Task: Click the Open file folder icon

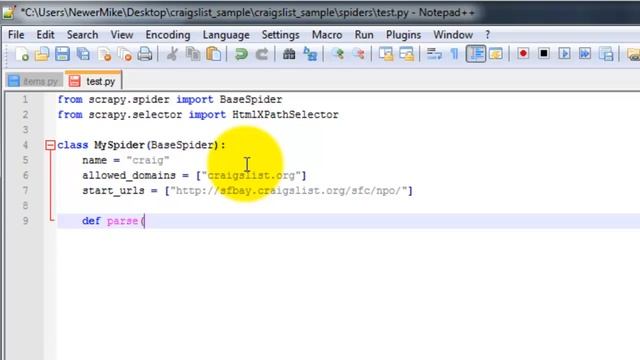Action: tap(42, 54)
